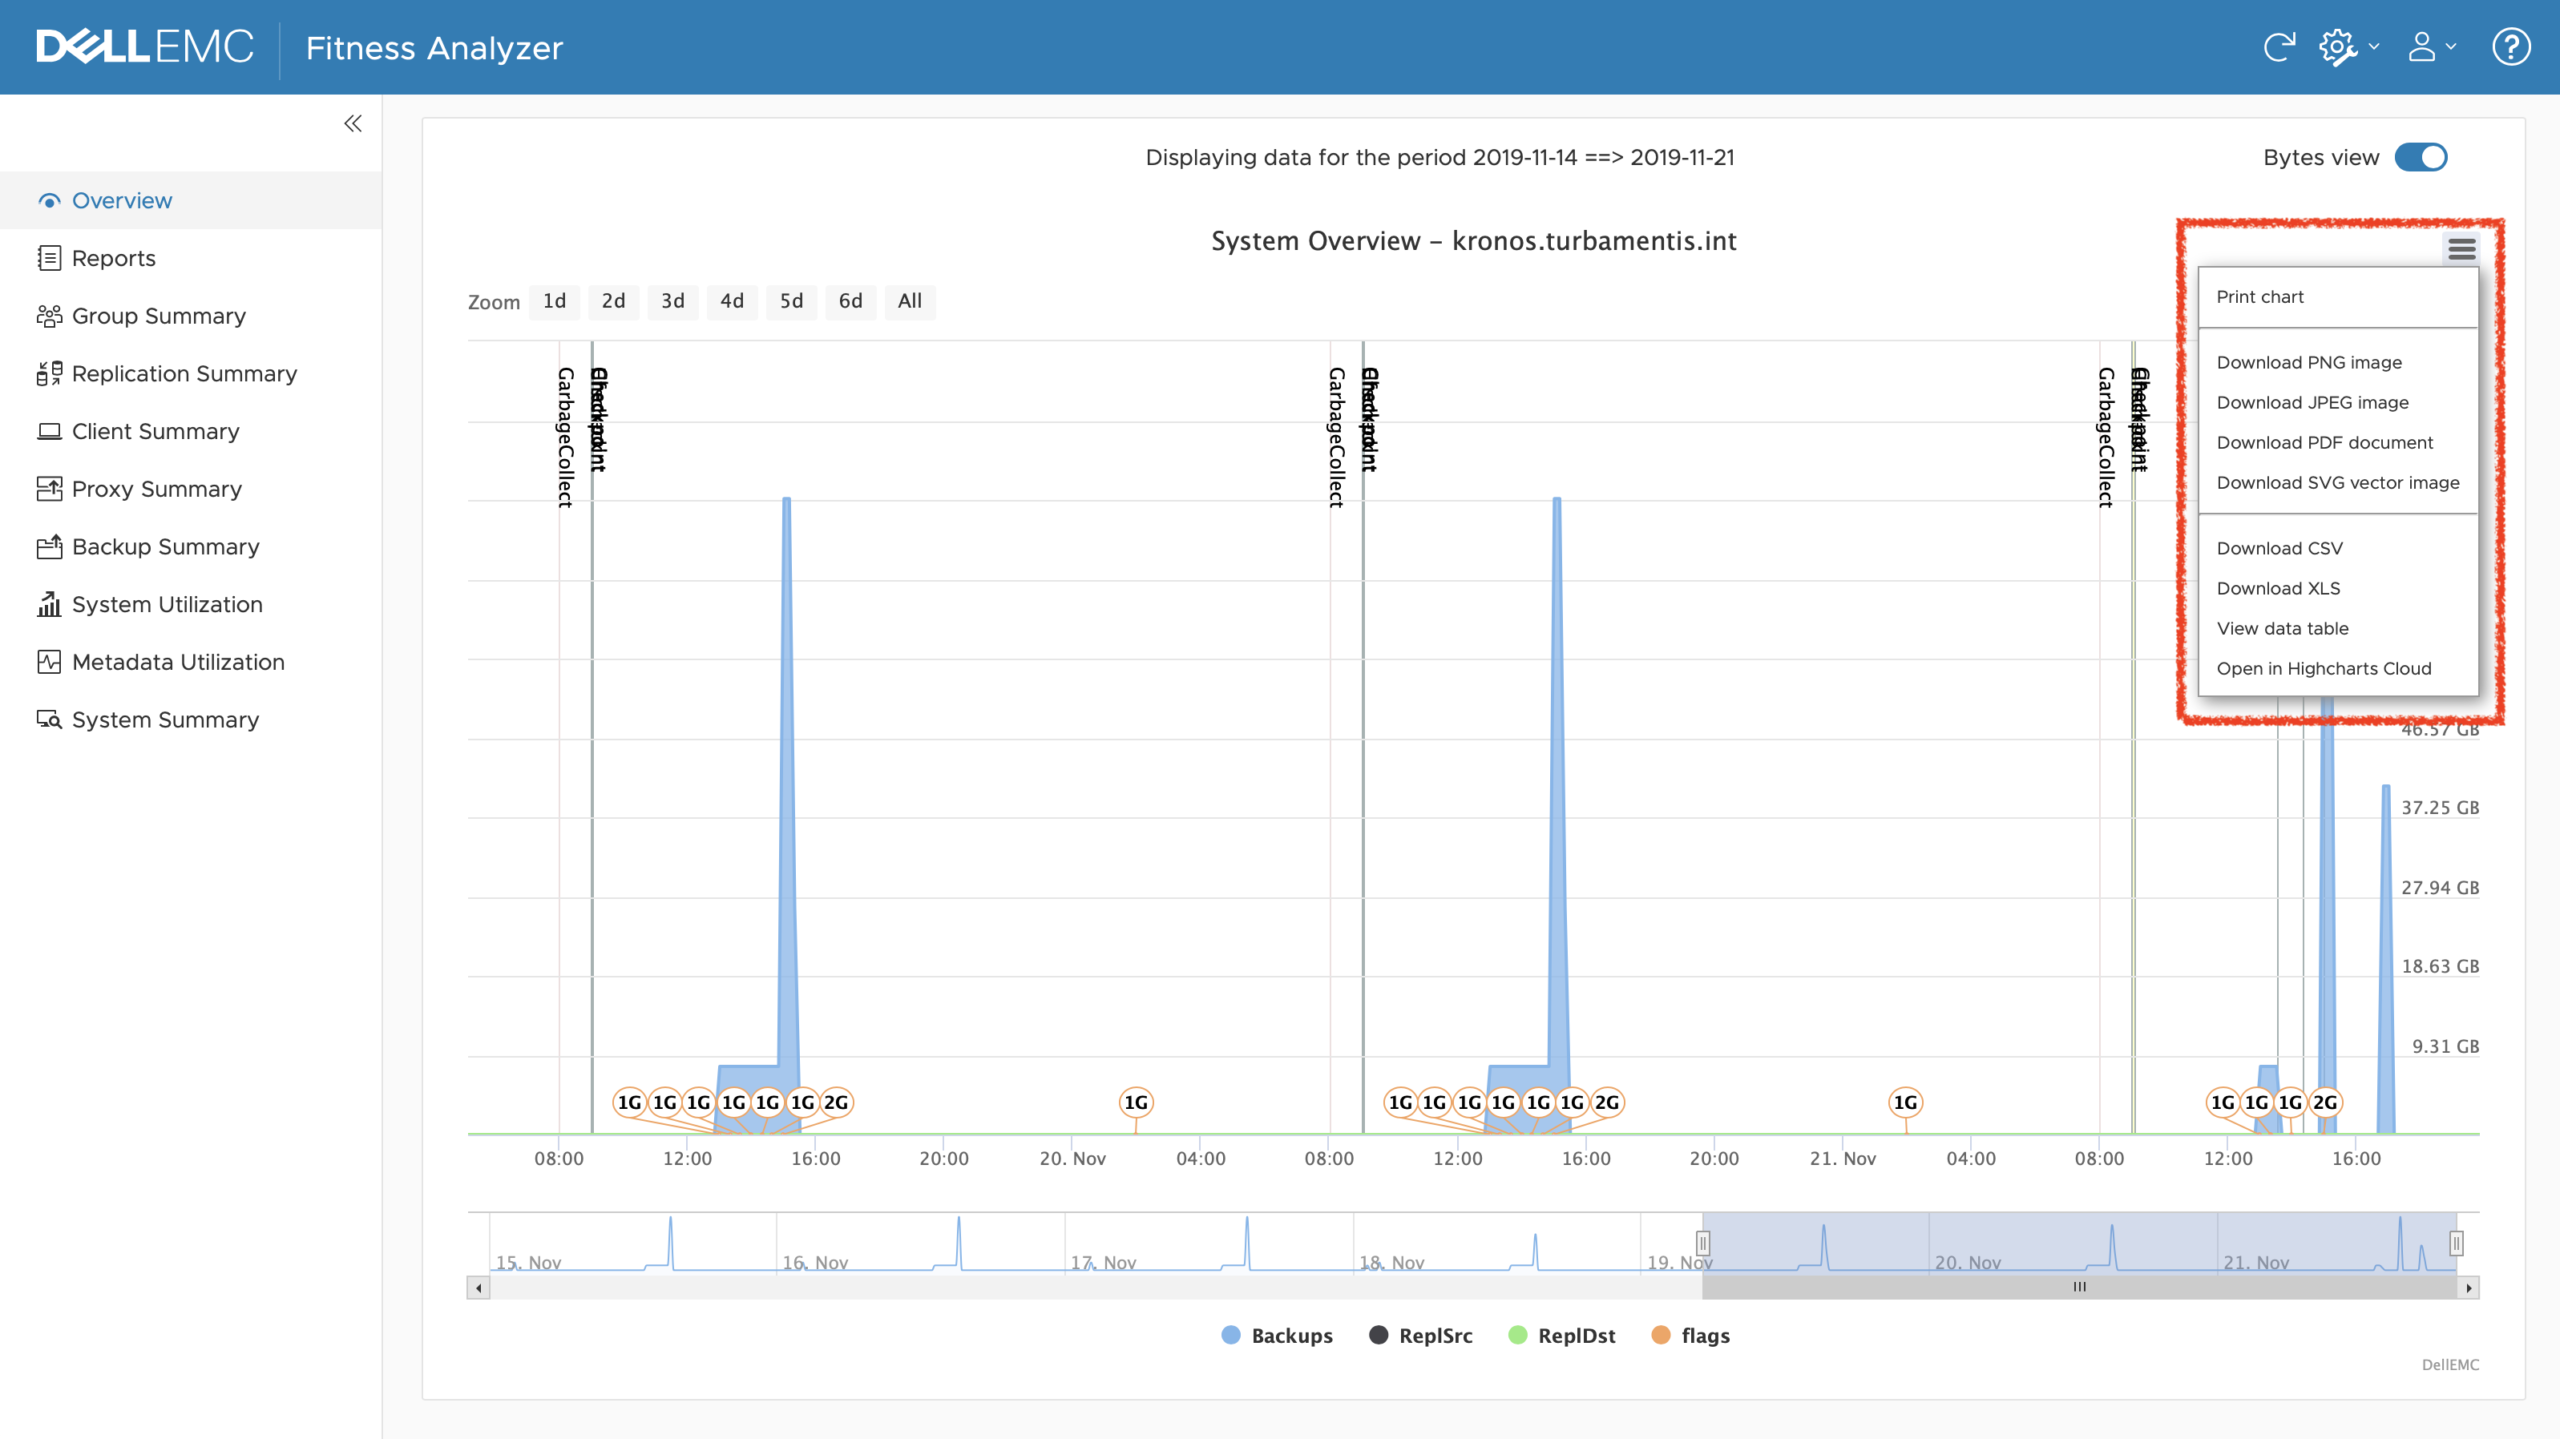The width and height of the screenshot is (2560, 1439).
Task: Click the Backup Summary sidebar icon
Action: click(x=47, y=547)
